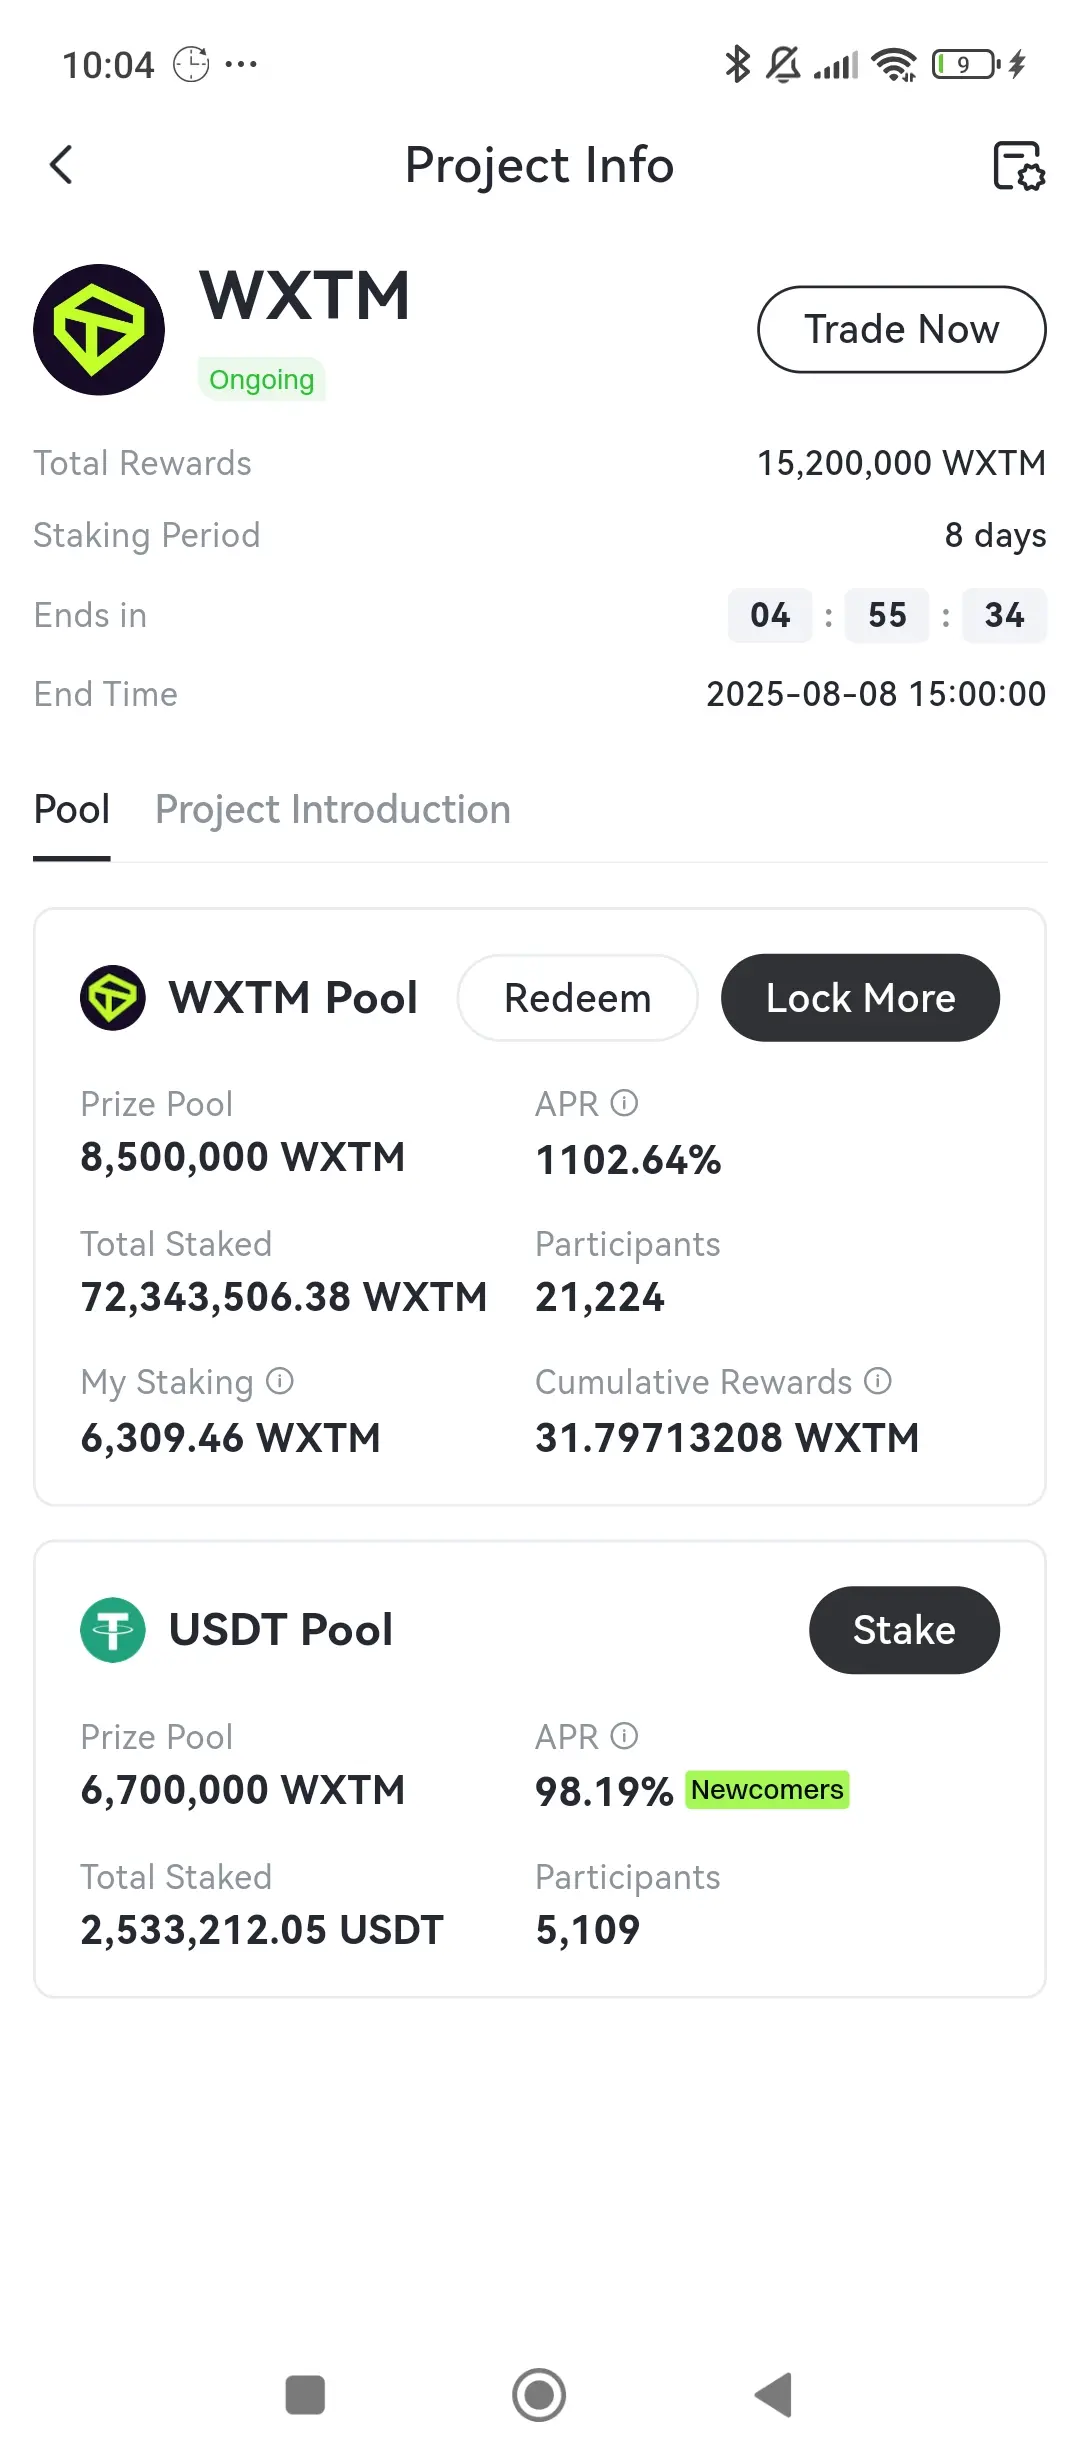Tap the Total Rewards label
The image size is (1080, 2460).
142,463
